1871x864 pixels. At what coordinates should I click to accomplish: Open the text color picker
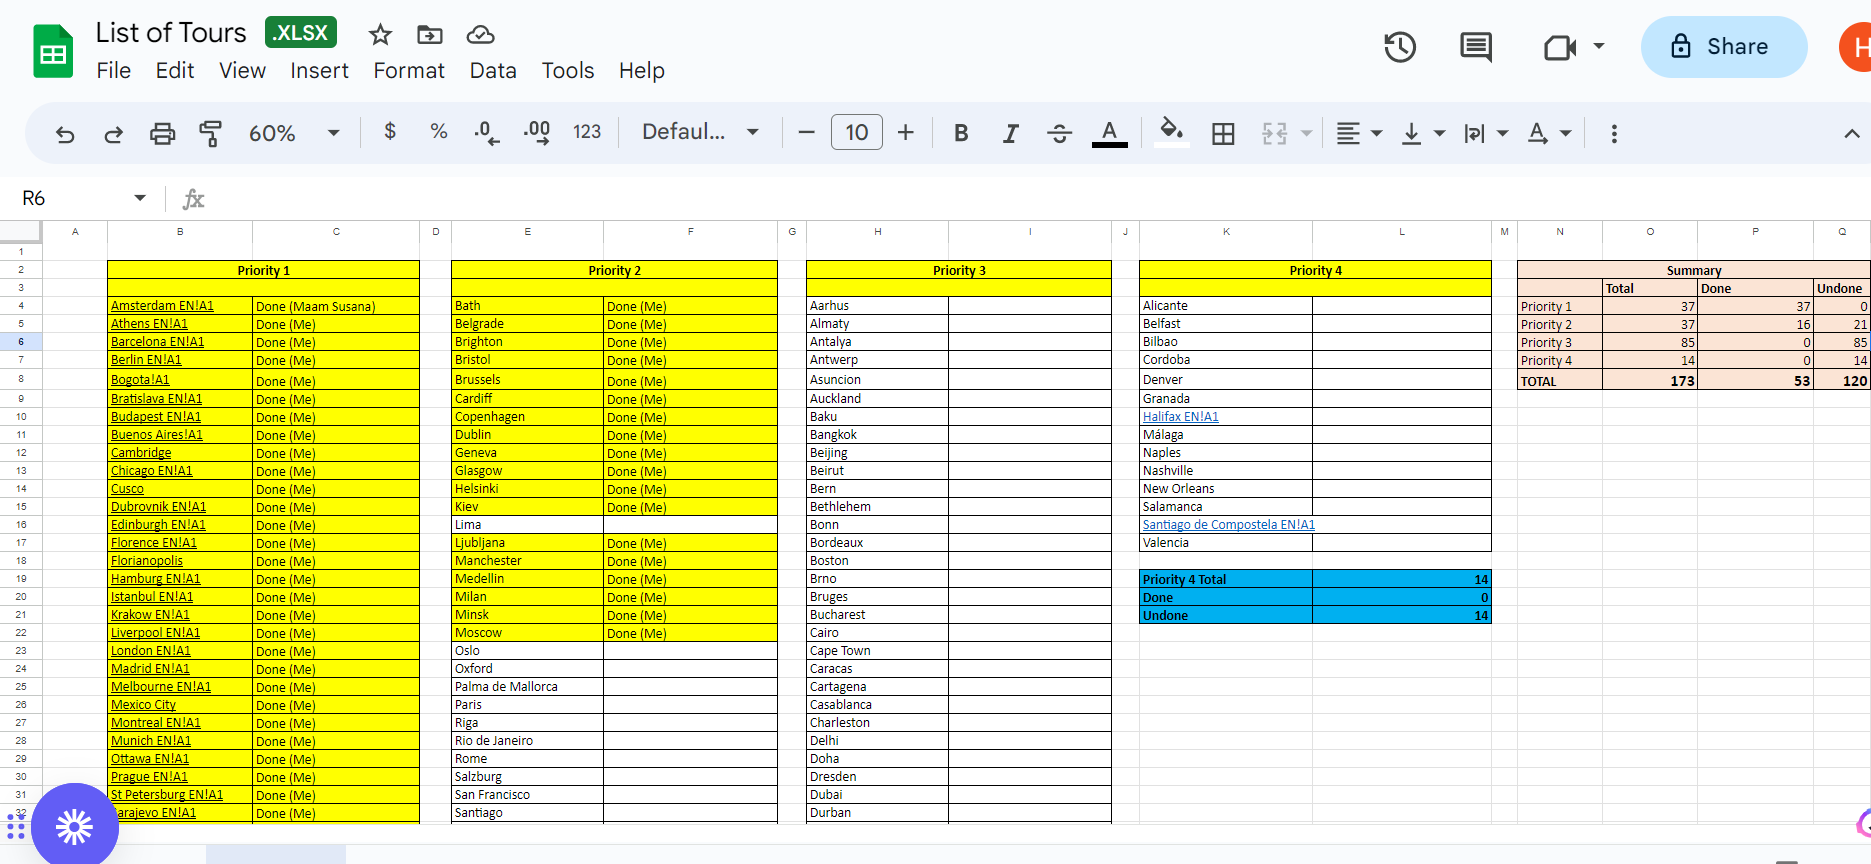point(1109,133)
